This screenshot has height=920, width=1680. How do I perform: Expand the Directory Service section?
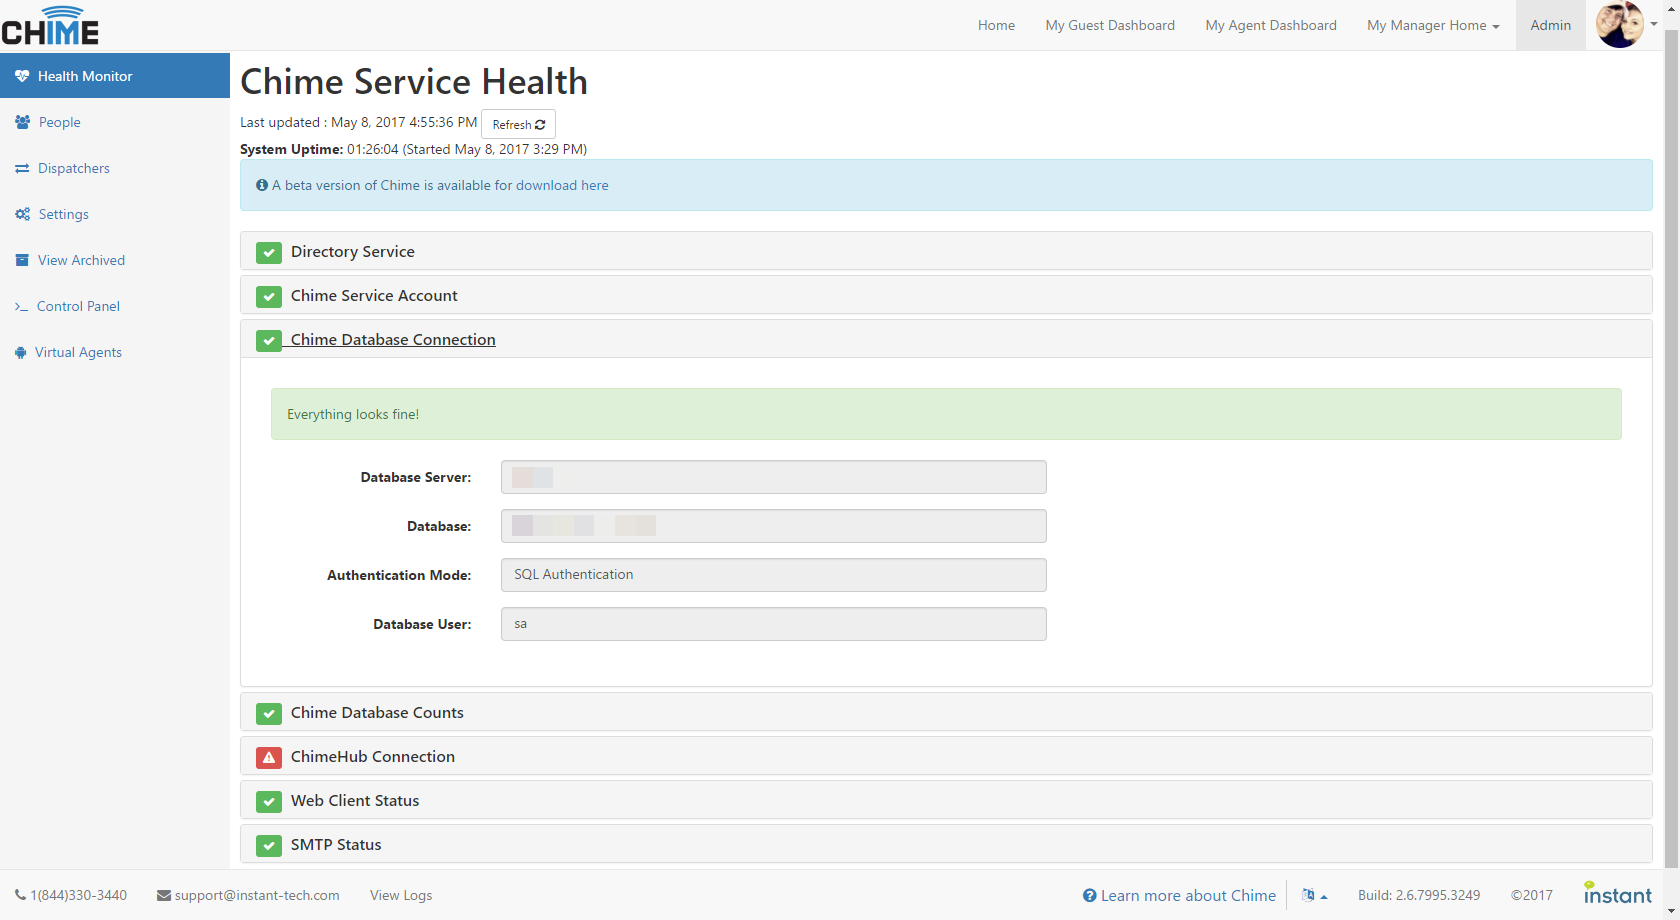pos(946,251)
